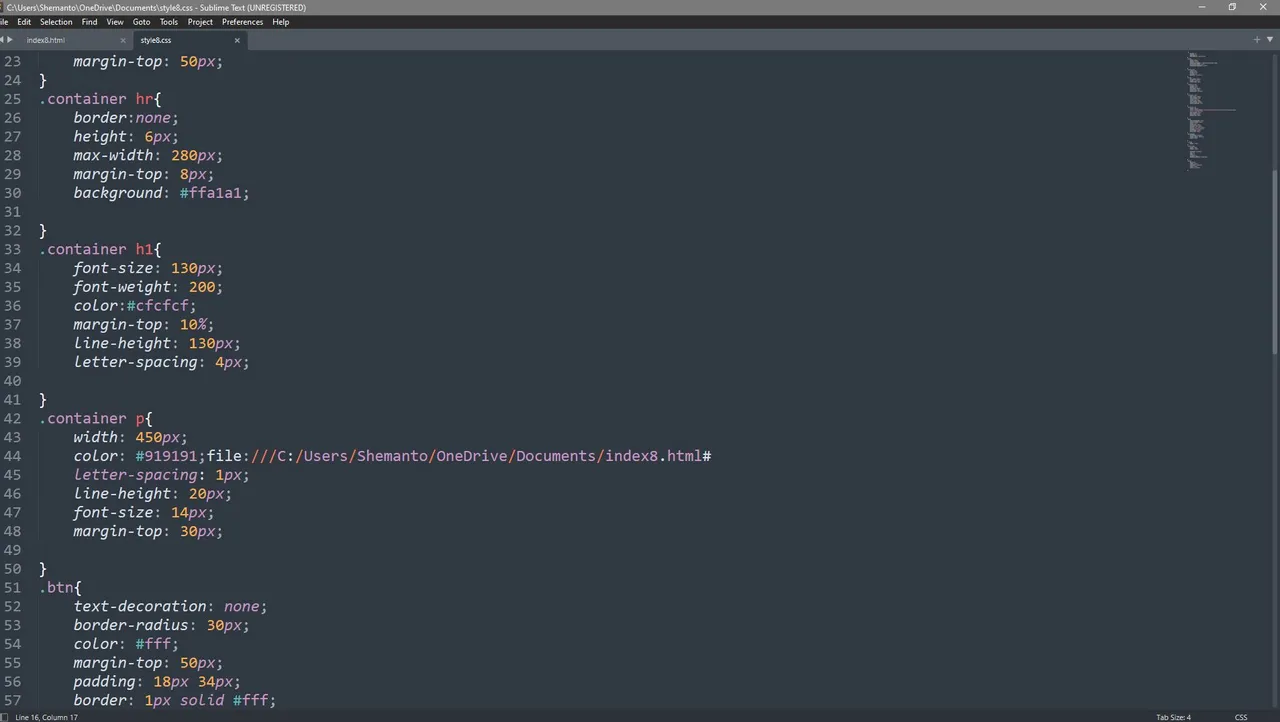Change the CSS syntax in status bar
The image size is (1280, 722).
tap(1241, 717)
